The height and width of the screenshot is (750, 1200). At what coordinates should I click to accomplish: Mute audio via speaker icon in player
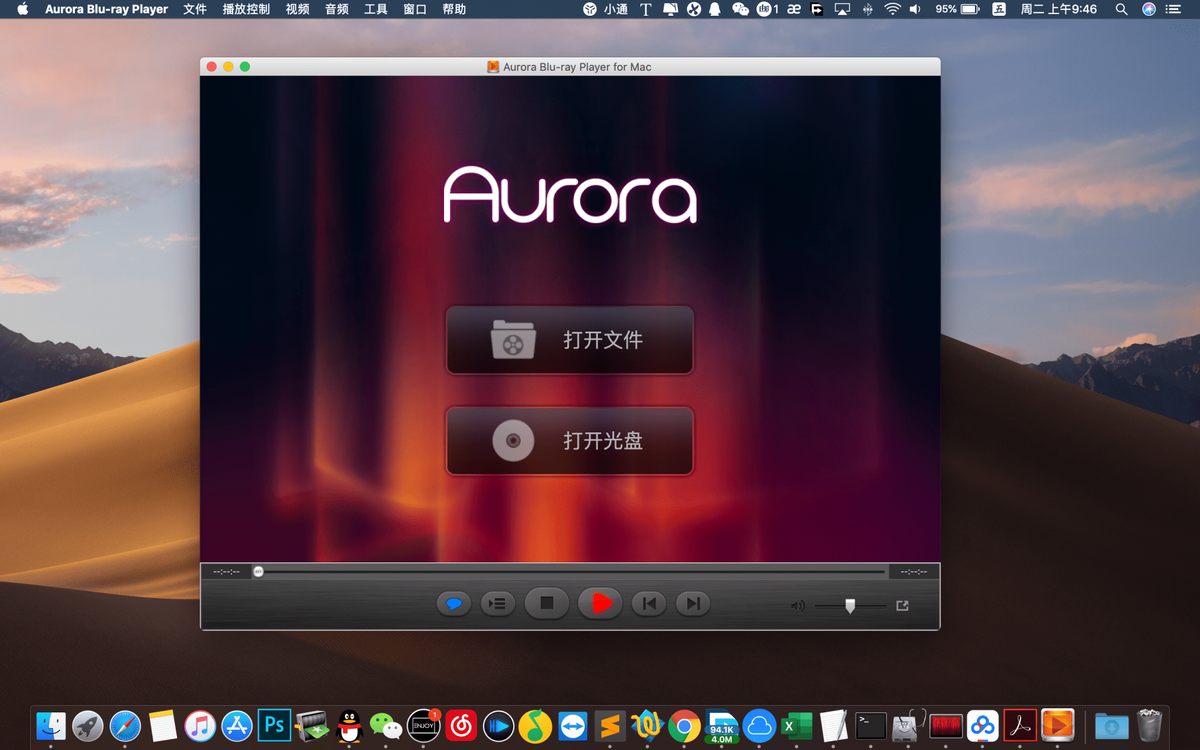click(797, 605)
